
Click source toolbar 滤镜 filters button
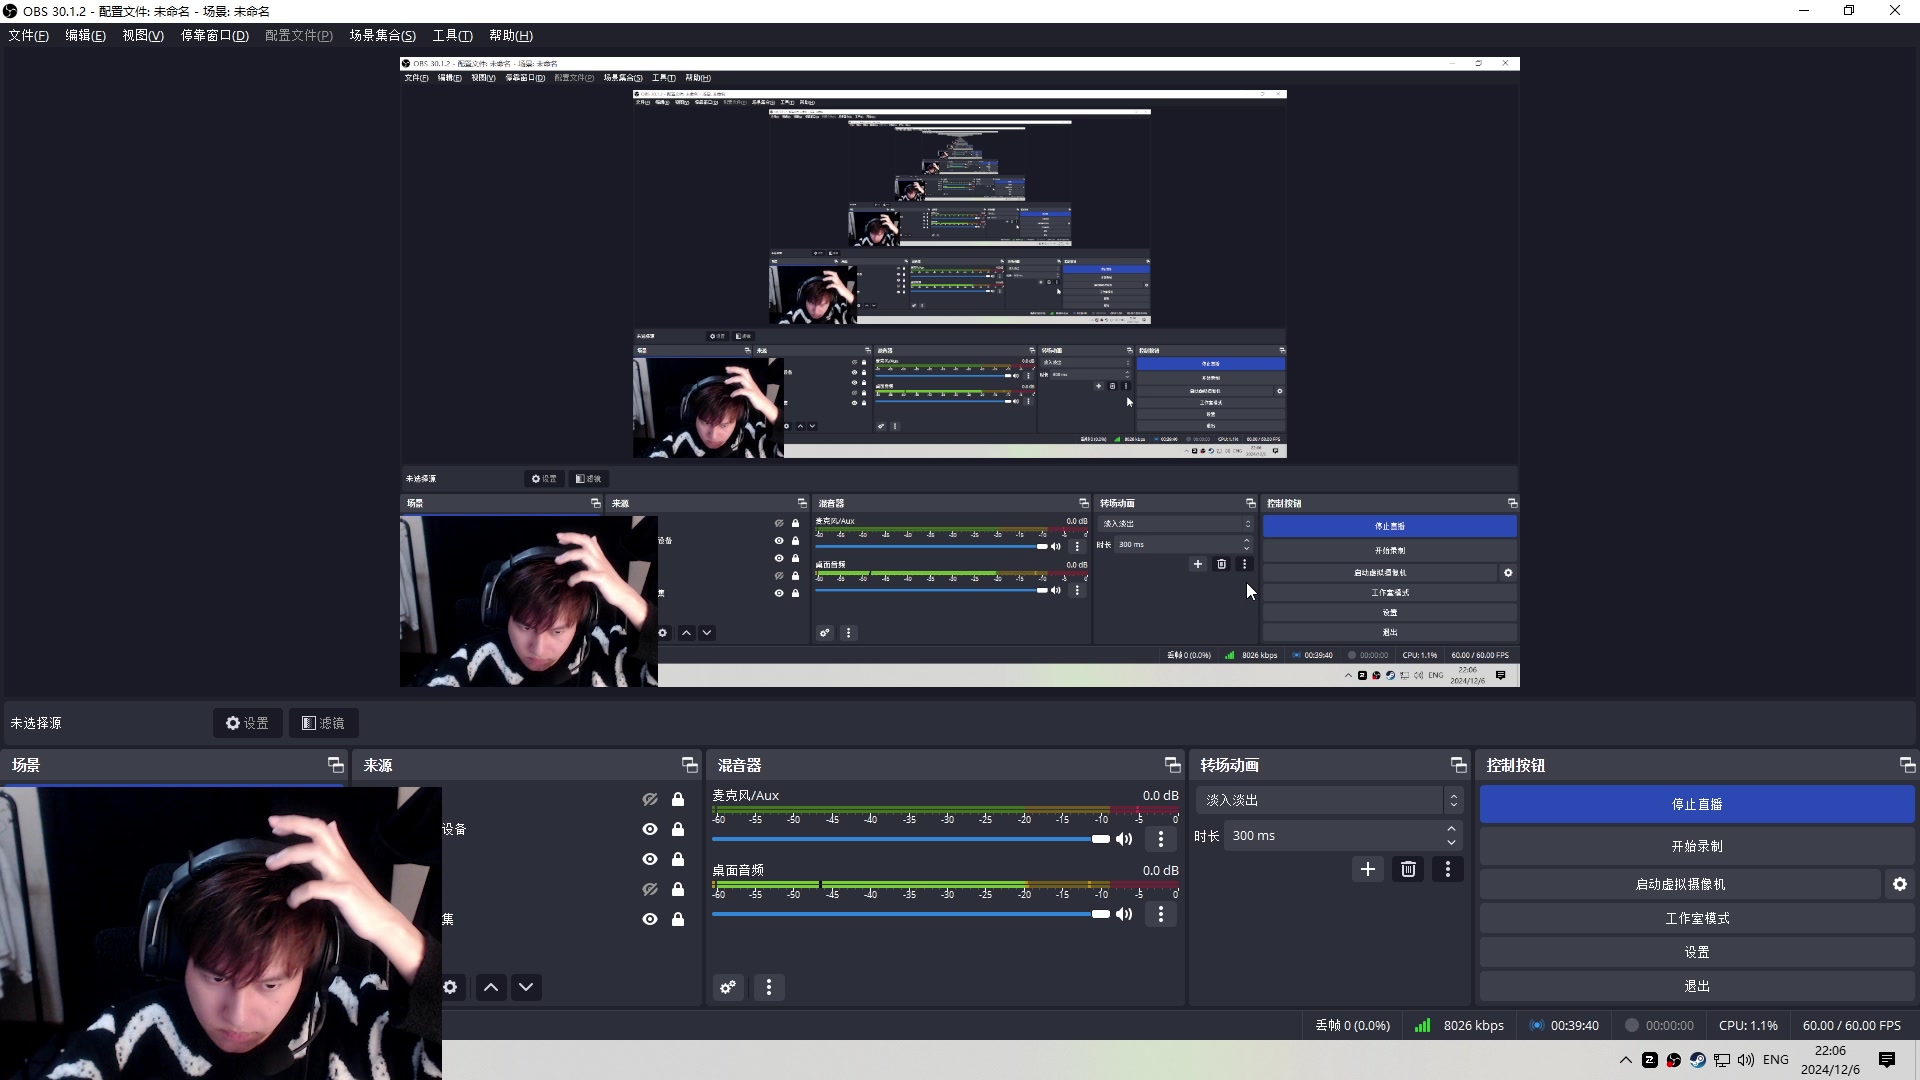324,723
